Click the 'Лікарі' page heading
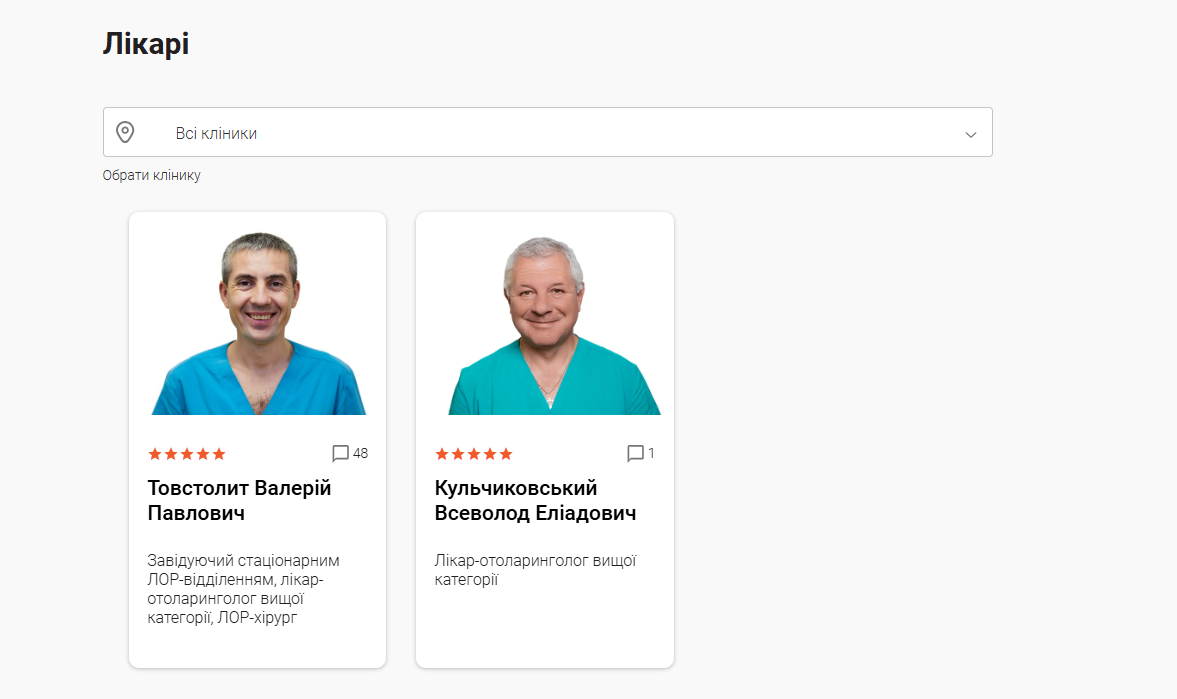Image resolution: width=1177 pixels, height=699 pixels. point(146,44)
